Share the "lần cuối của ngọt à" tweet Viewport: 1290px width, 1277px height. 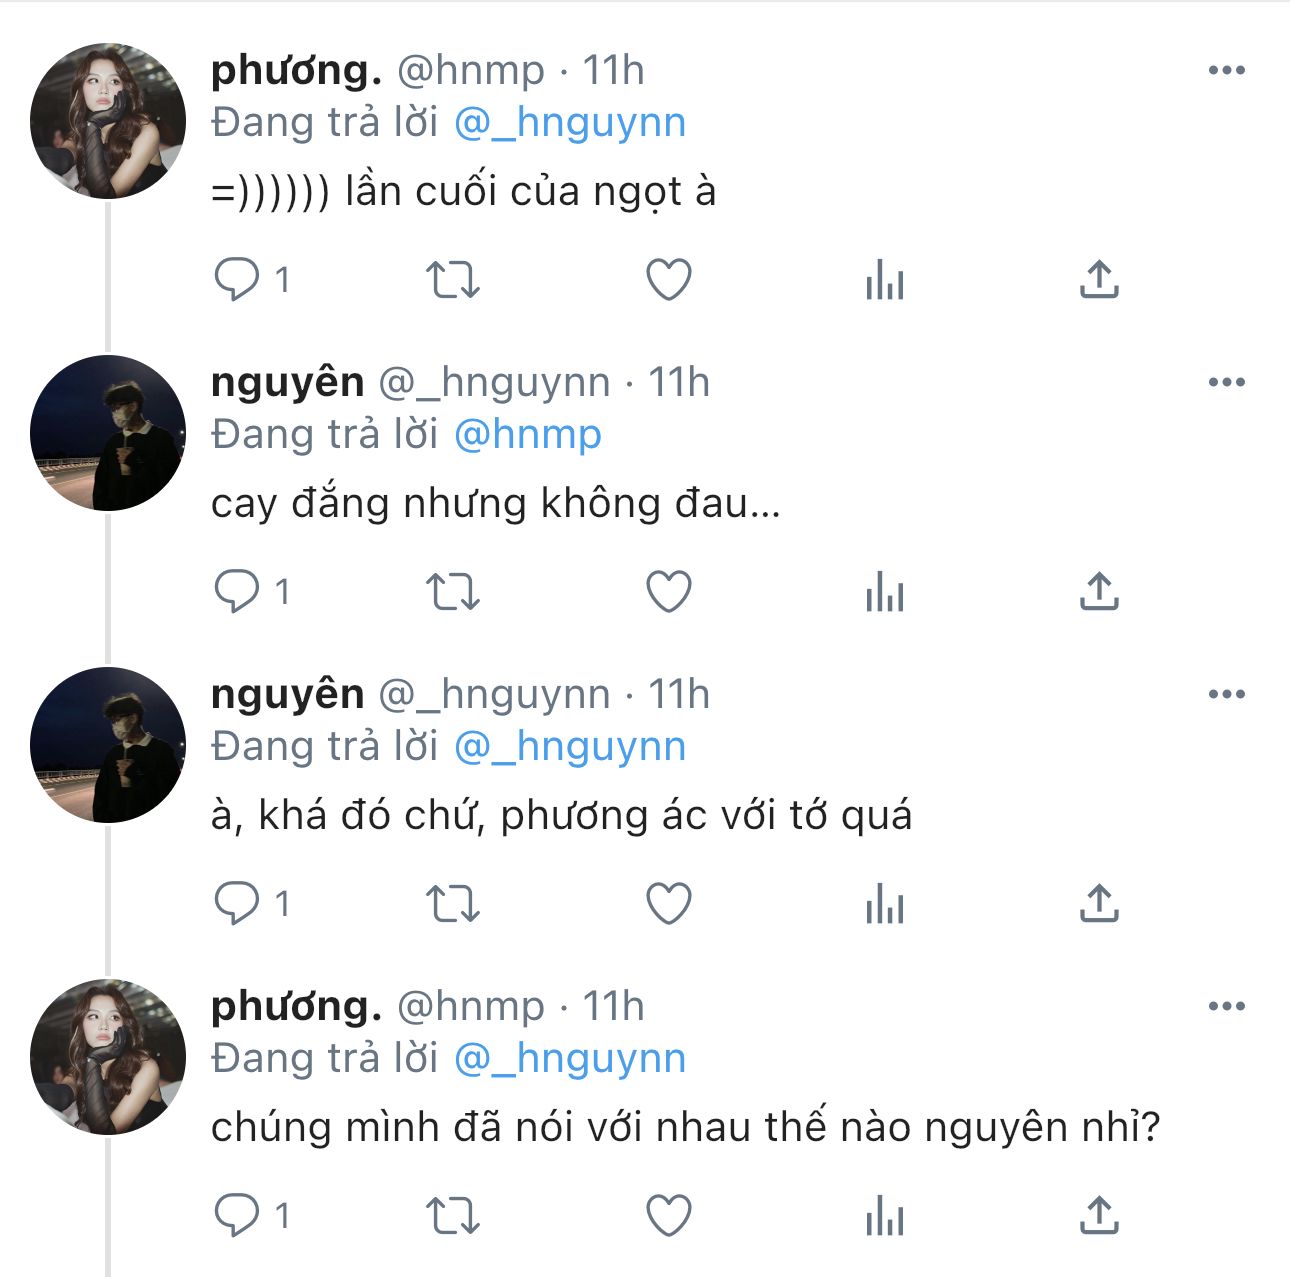pyautogui.click(x=1098, y=280)
